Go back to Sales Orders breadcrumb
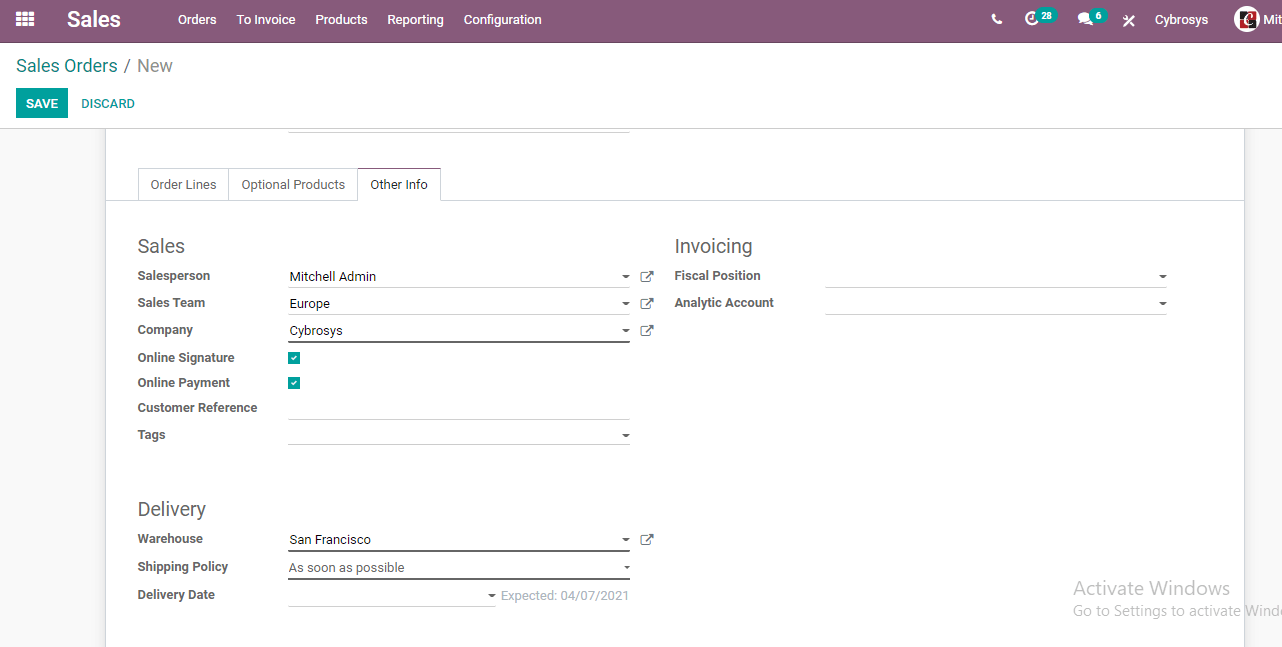The width and height of the screenshot is (1282, 647). tap(67, 66)
